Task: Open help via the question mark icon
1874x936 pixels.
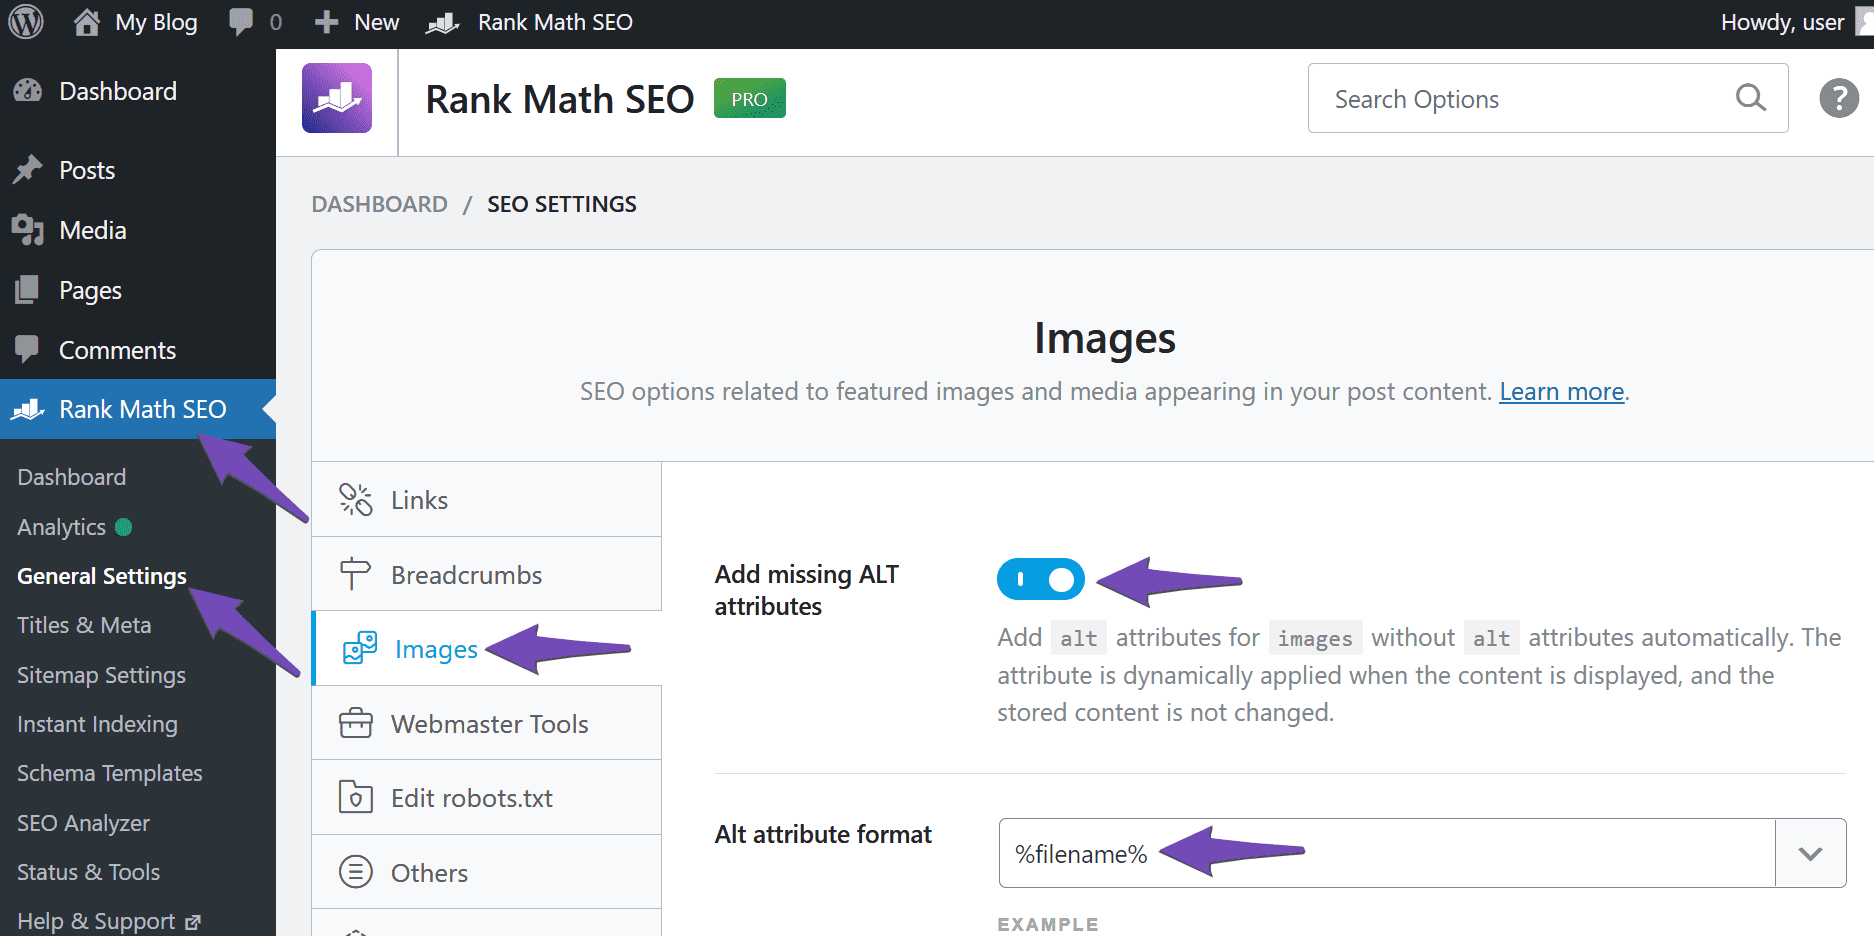Action: point(1838,98)
